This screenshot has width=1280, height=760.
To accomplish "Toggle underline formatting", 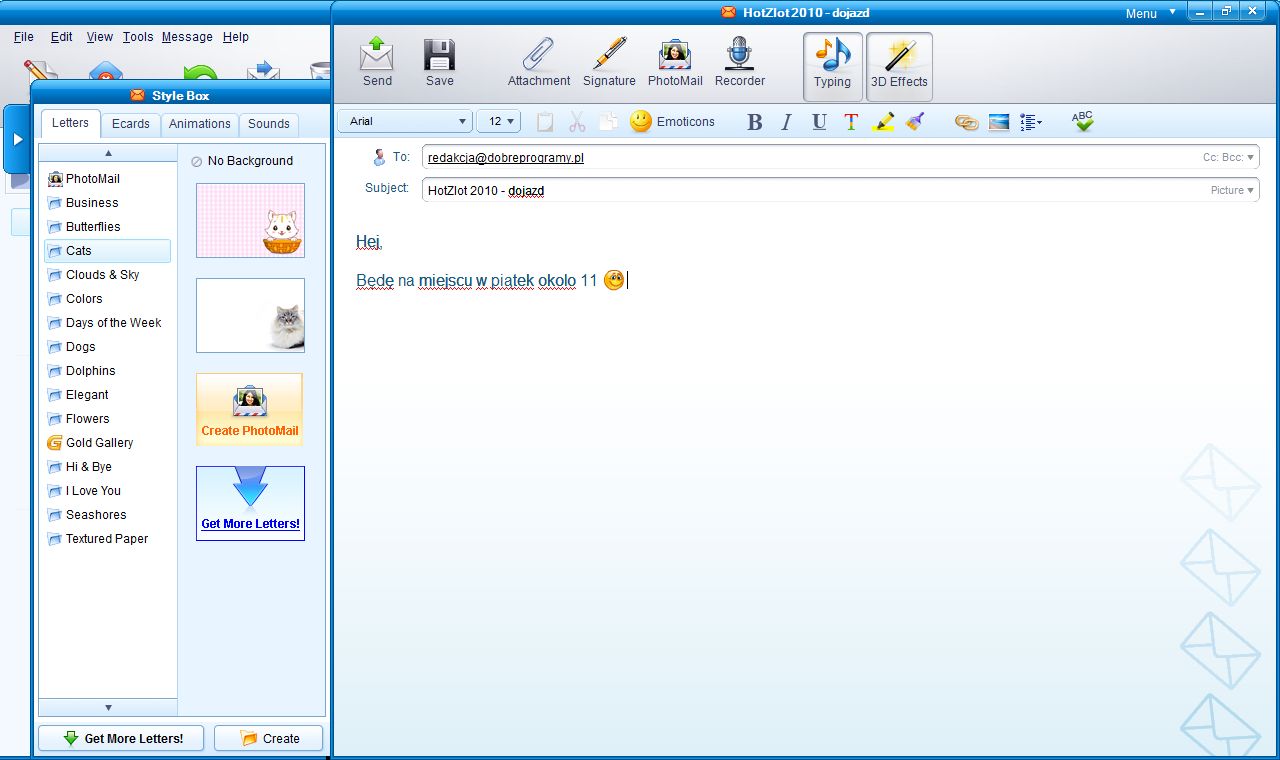I will (819, 122).
